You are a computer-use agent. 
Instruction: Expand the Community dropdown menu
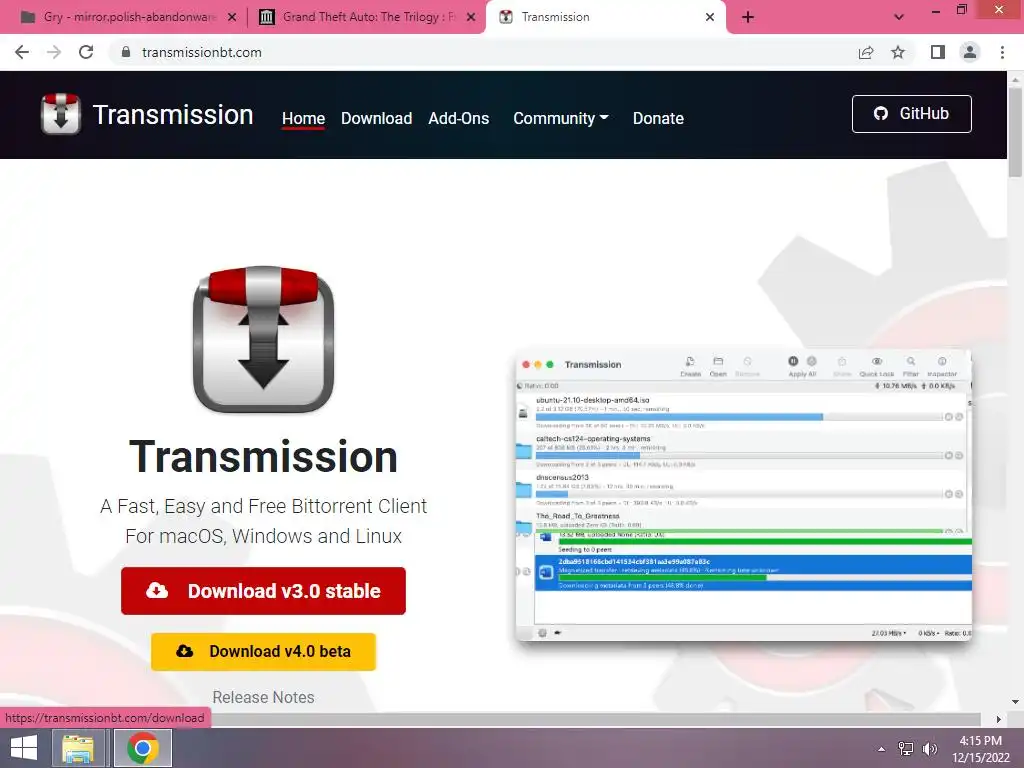[x=560, y=118]
